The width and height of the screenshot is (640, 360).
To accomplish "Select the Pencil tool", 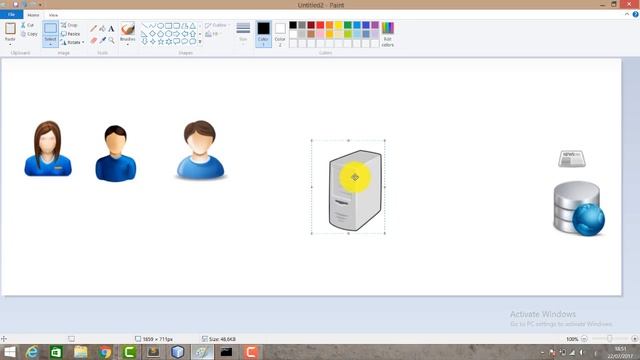I will tap(93, 29).
